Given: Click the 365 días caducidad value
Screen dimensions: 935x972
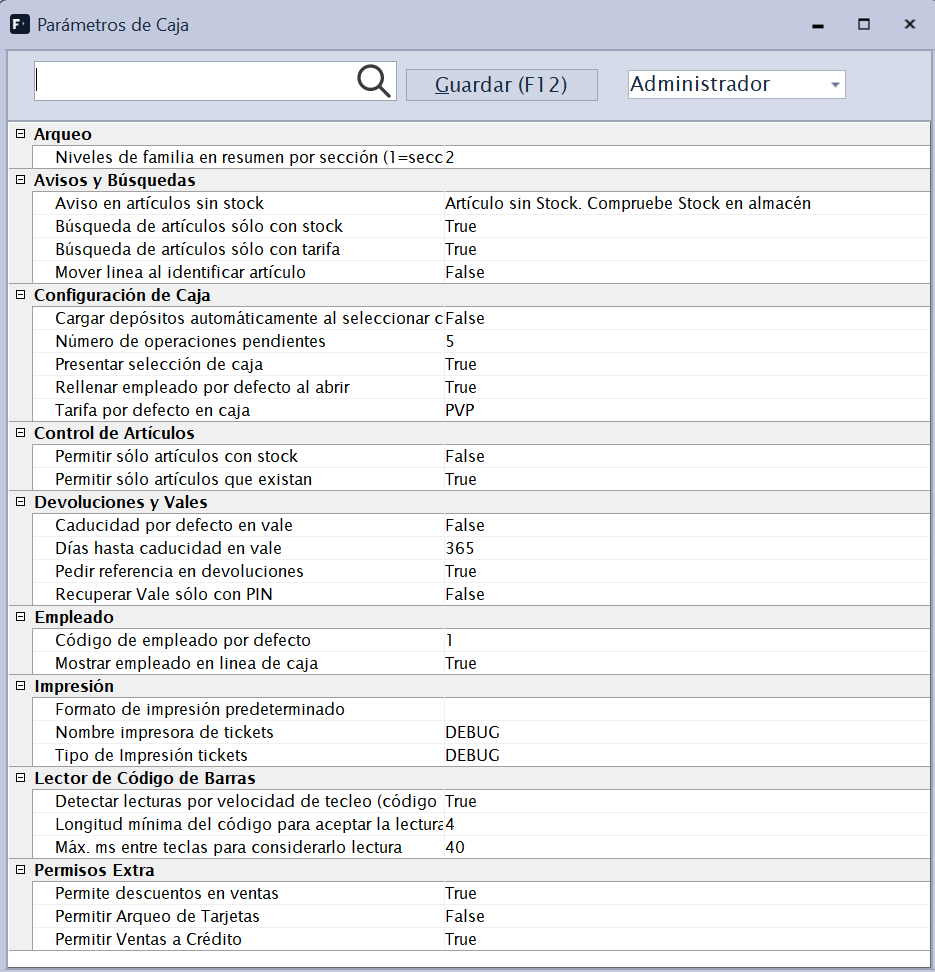Looking at the screenshot, I should [459, 548].
